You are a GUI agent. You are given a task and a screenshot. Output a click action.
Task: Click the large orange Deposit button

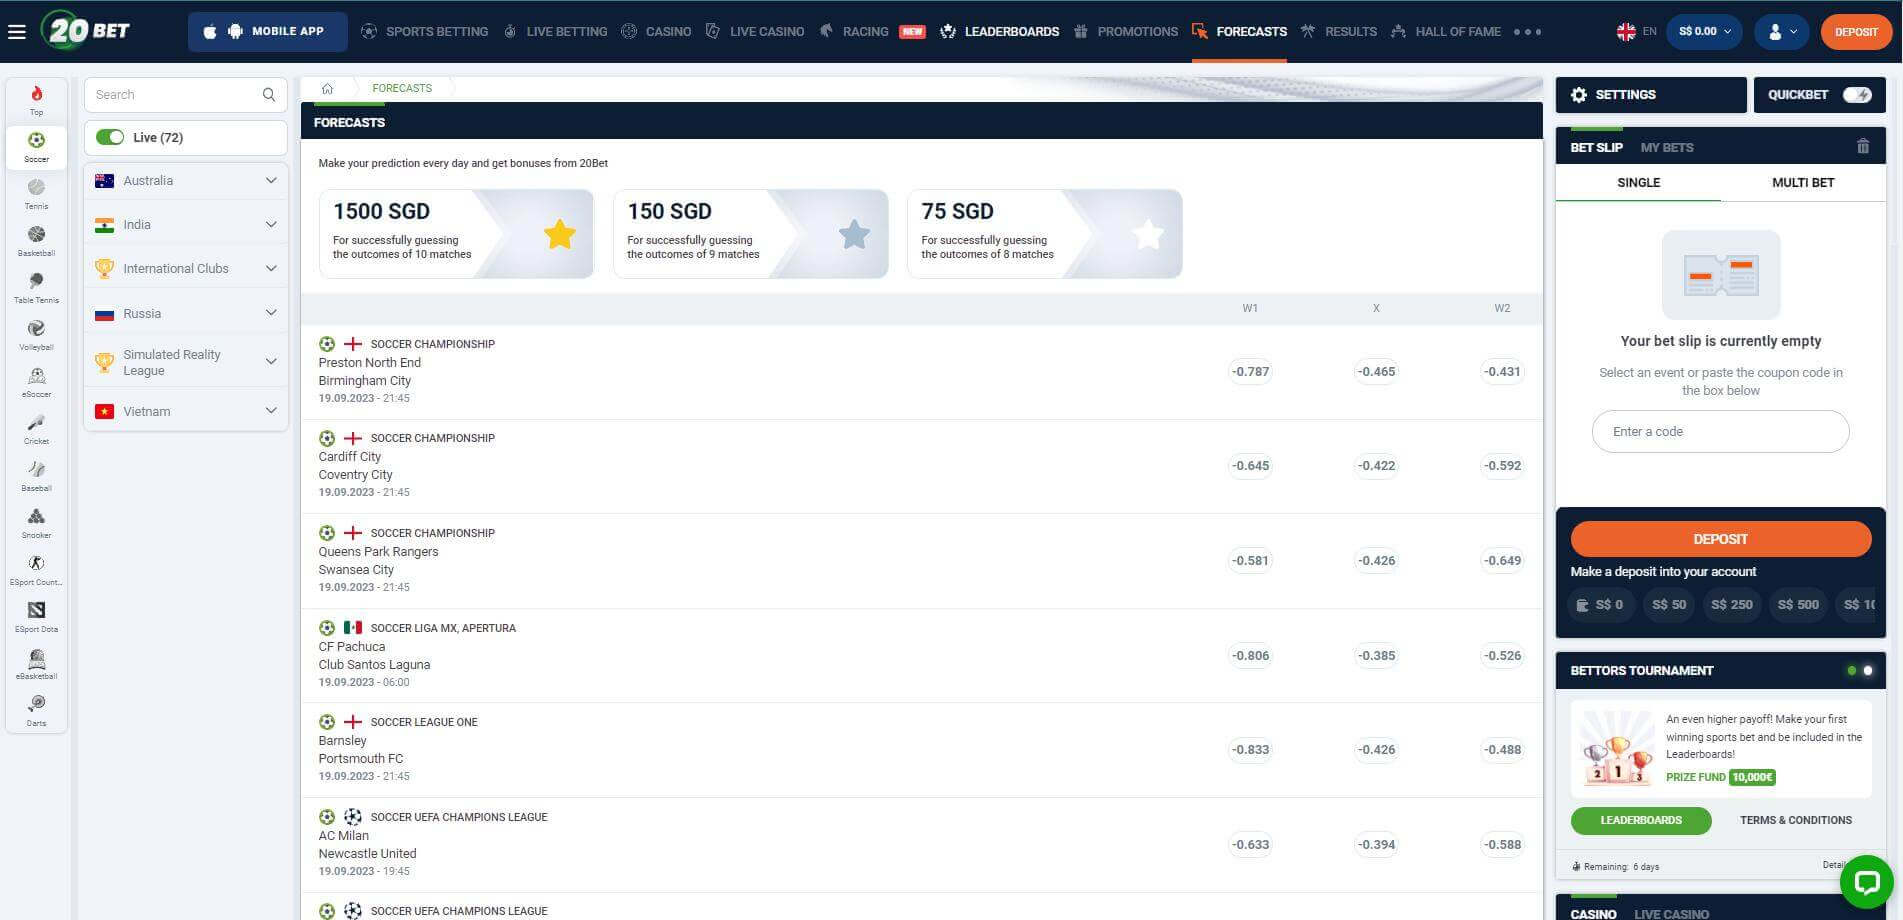1720,539
